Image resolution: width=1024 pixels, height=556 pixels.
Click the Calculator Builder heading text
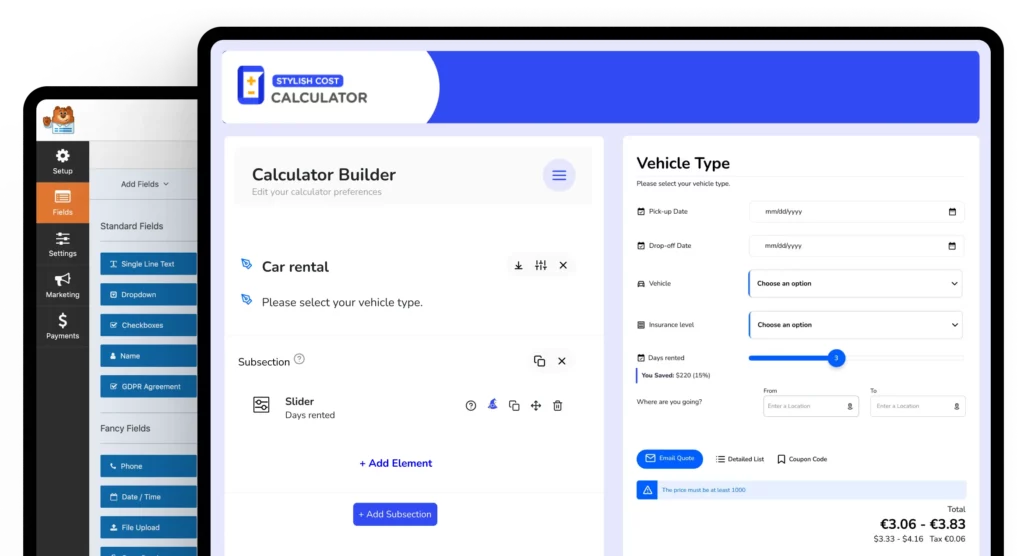(x=324, y=174)
